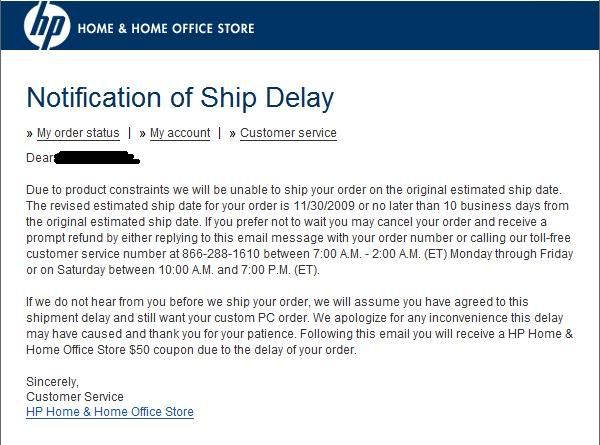Open the My order status link
600x445 pixels.
pyautogui.click(x=78, y=133)
